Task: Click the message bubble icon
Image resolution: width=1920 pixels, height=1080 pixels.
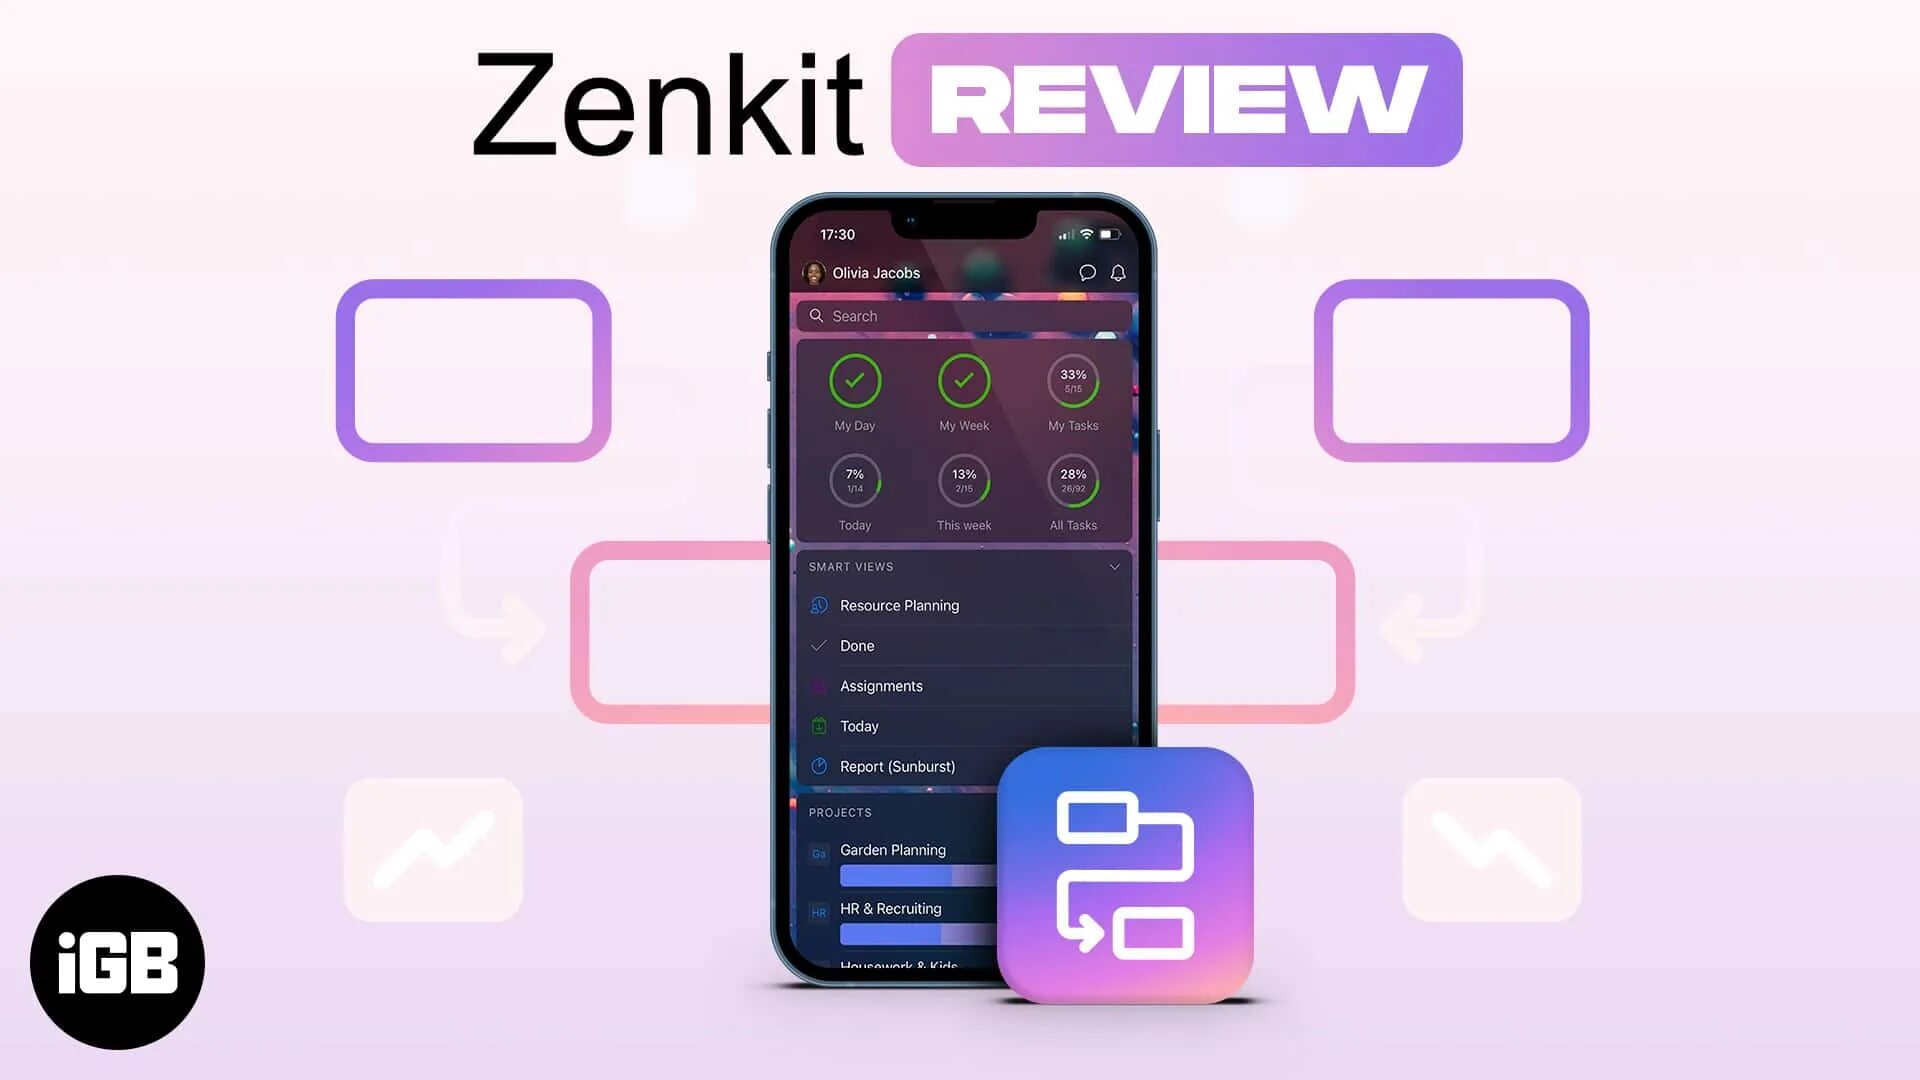Action: [1088, 273]
